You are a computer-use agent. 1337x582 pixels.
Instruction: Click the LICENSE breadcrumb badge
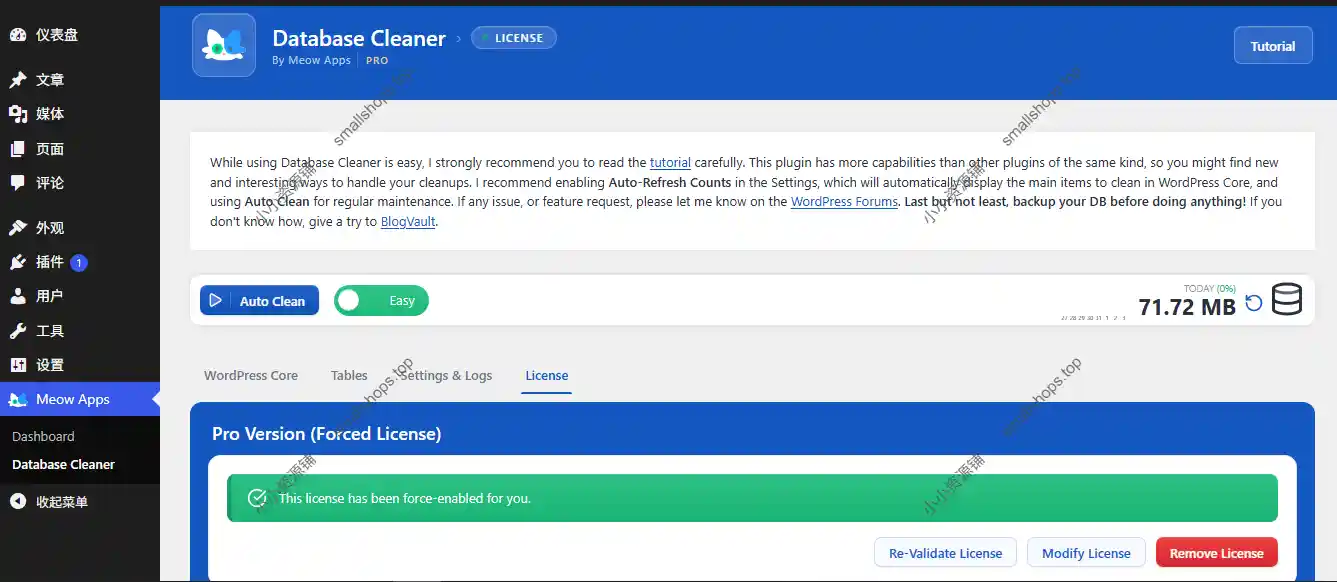click(x=514, y=38)
